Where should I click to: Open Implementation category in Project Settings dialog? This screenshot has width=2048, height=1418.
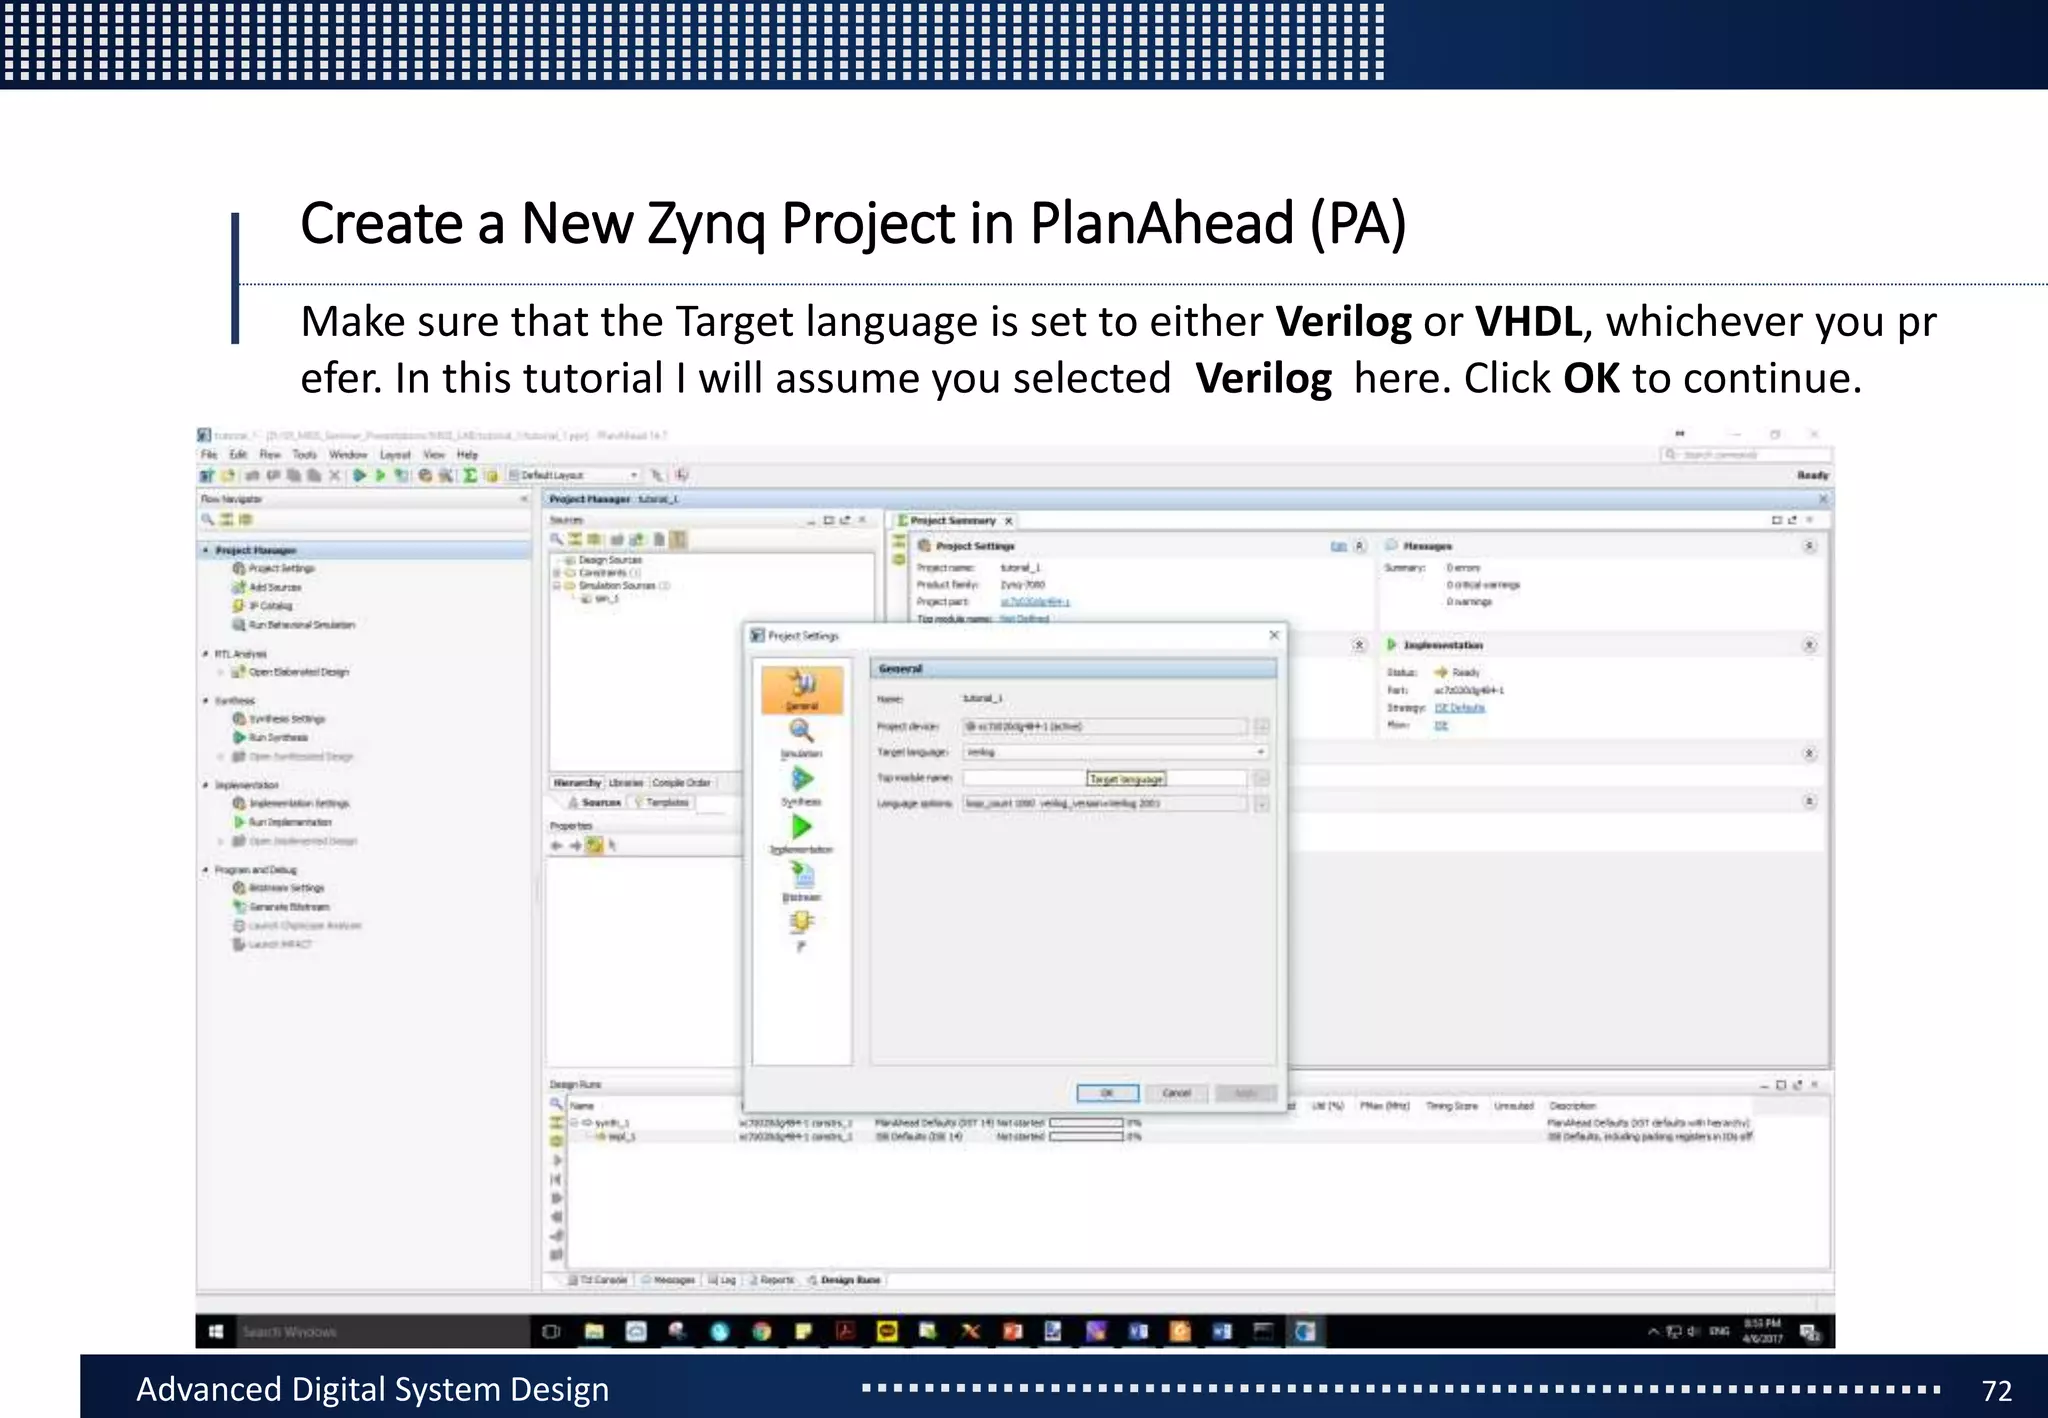pos(802,834)
